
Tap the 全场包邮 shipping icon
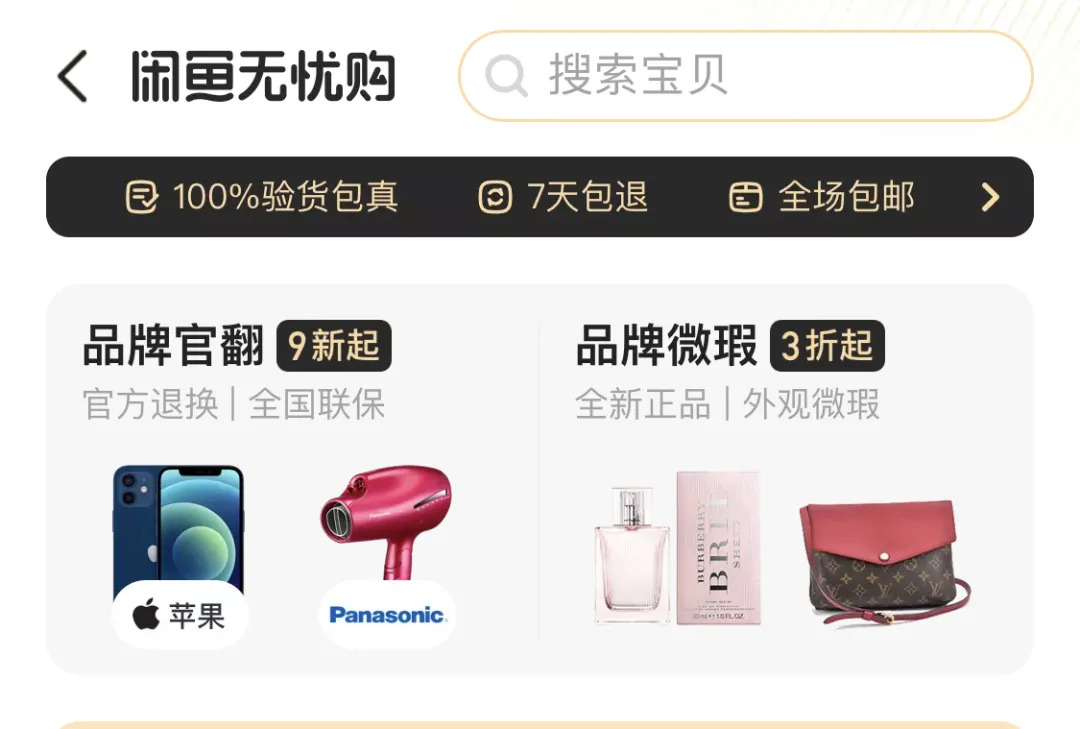tap(746, 197)
